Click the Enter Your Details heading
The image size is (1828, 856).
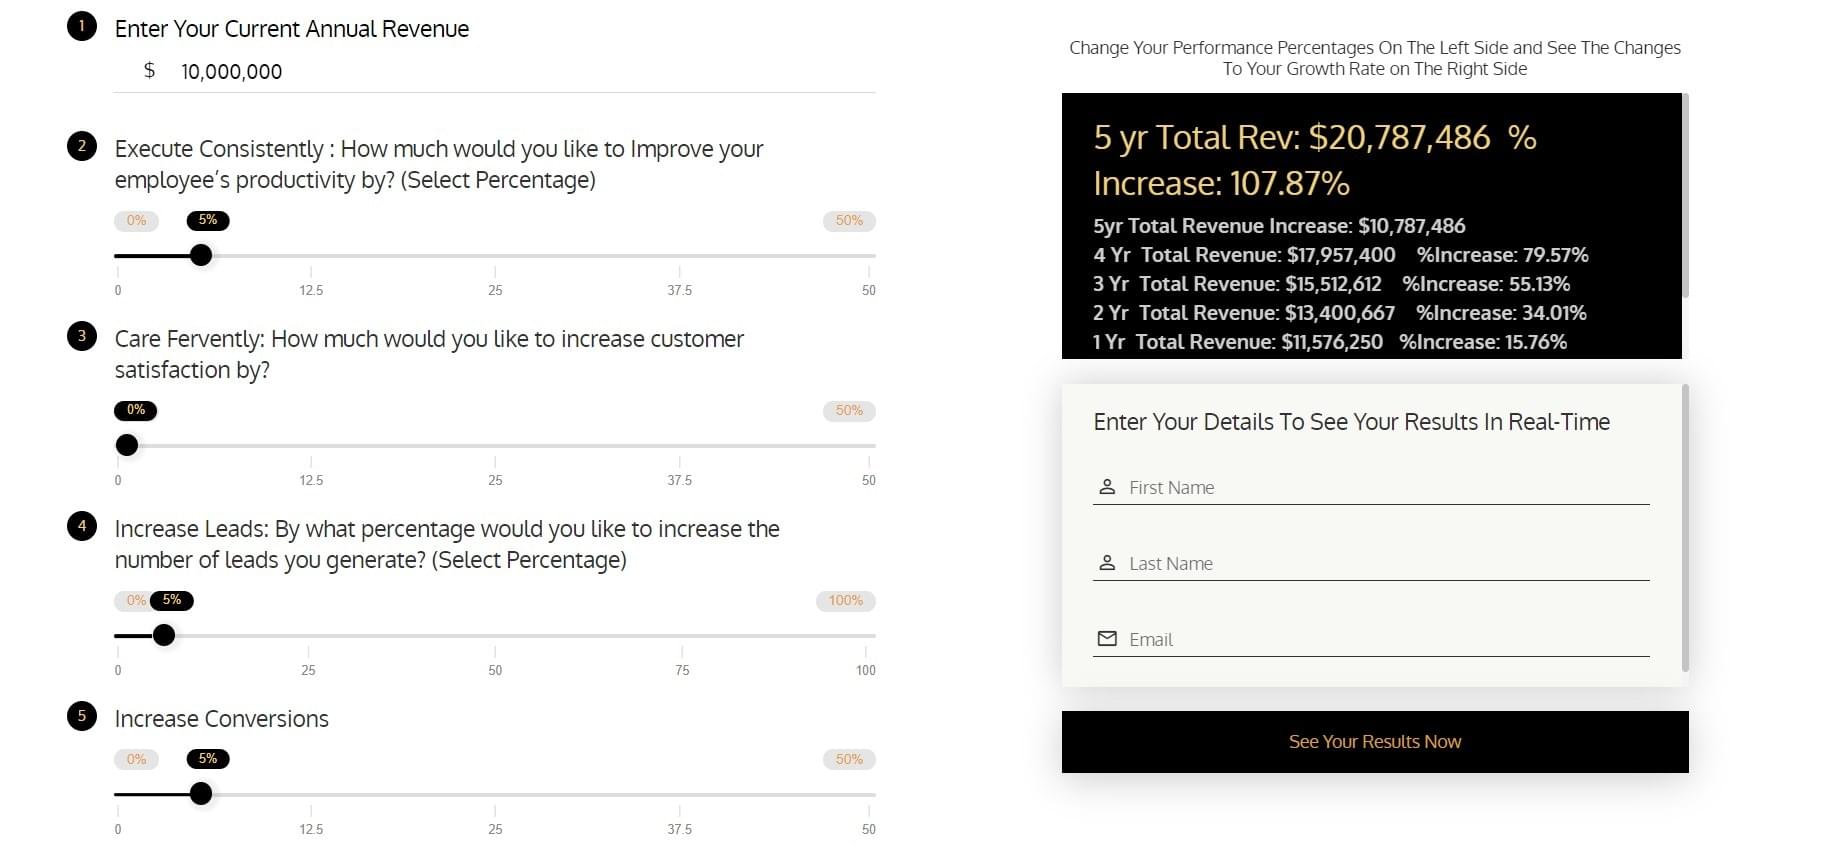point(1351,422)
